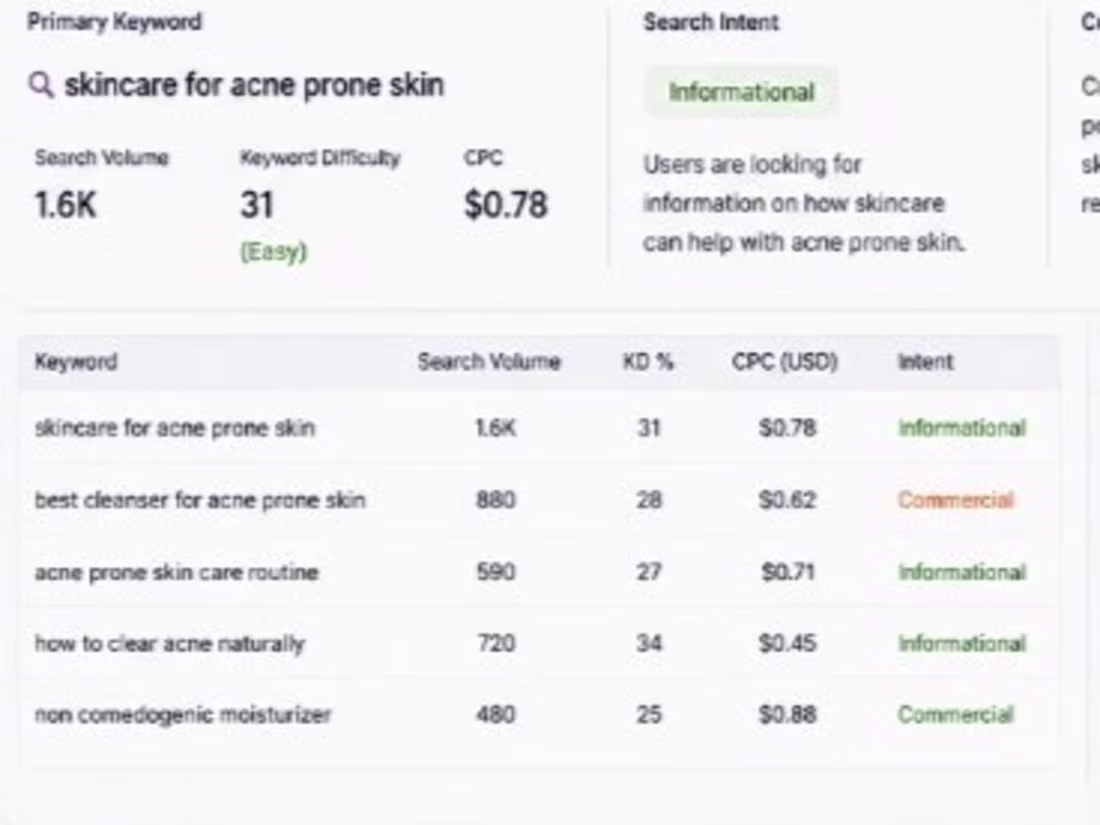This screenshot has width=1100, height=825.
Task: Click the 1.6K Search Volume metric
Action: (65, 205)
